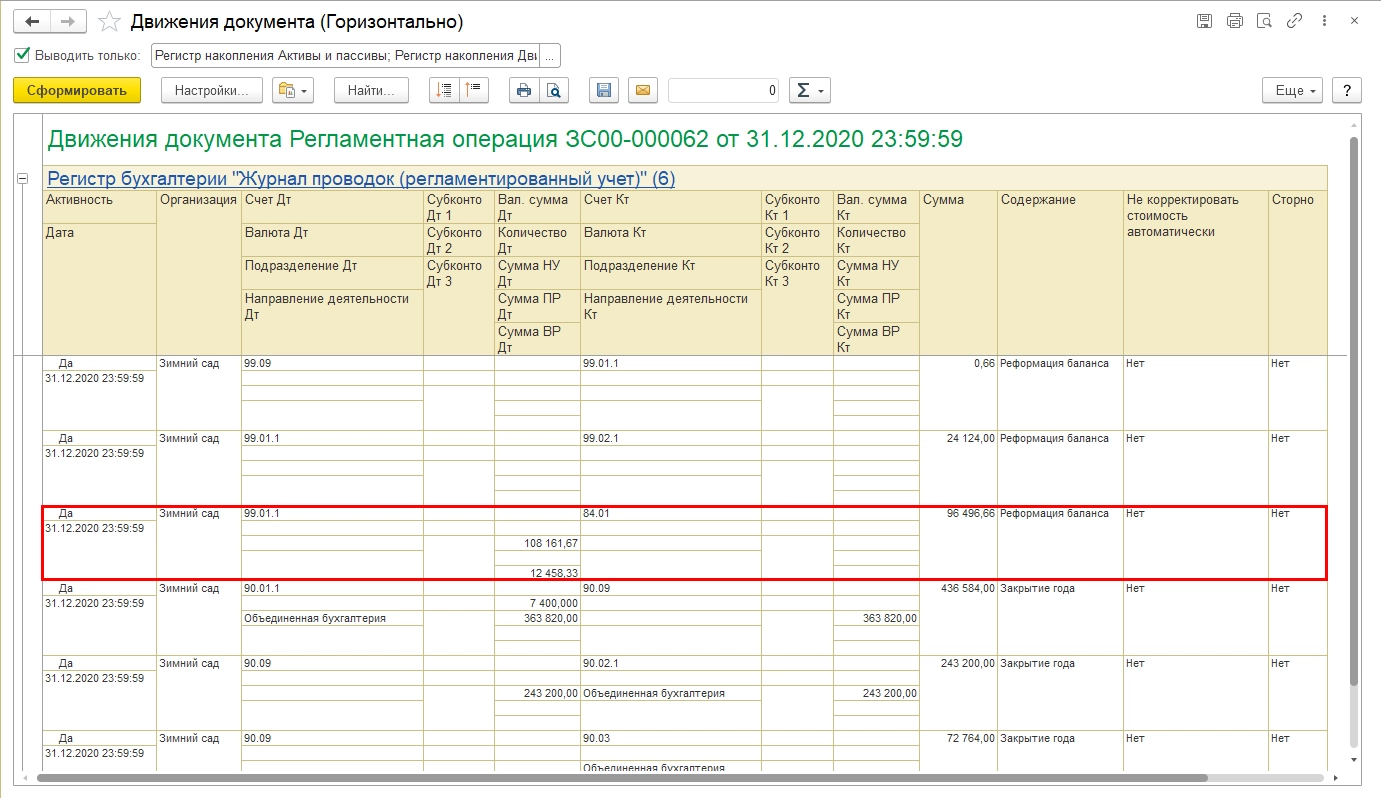
Task: Open the report variants dropdown
Action: (293, 91)
